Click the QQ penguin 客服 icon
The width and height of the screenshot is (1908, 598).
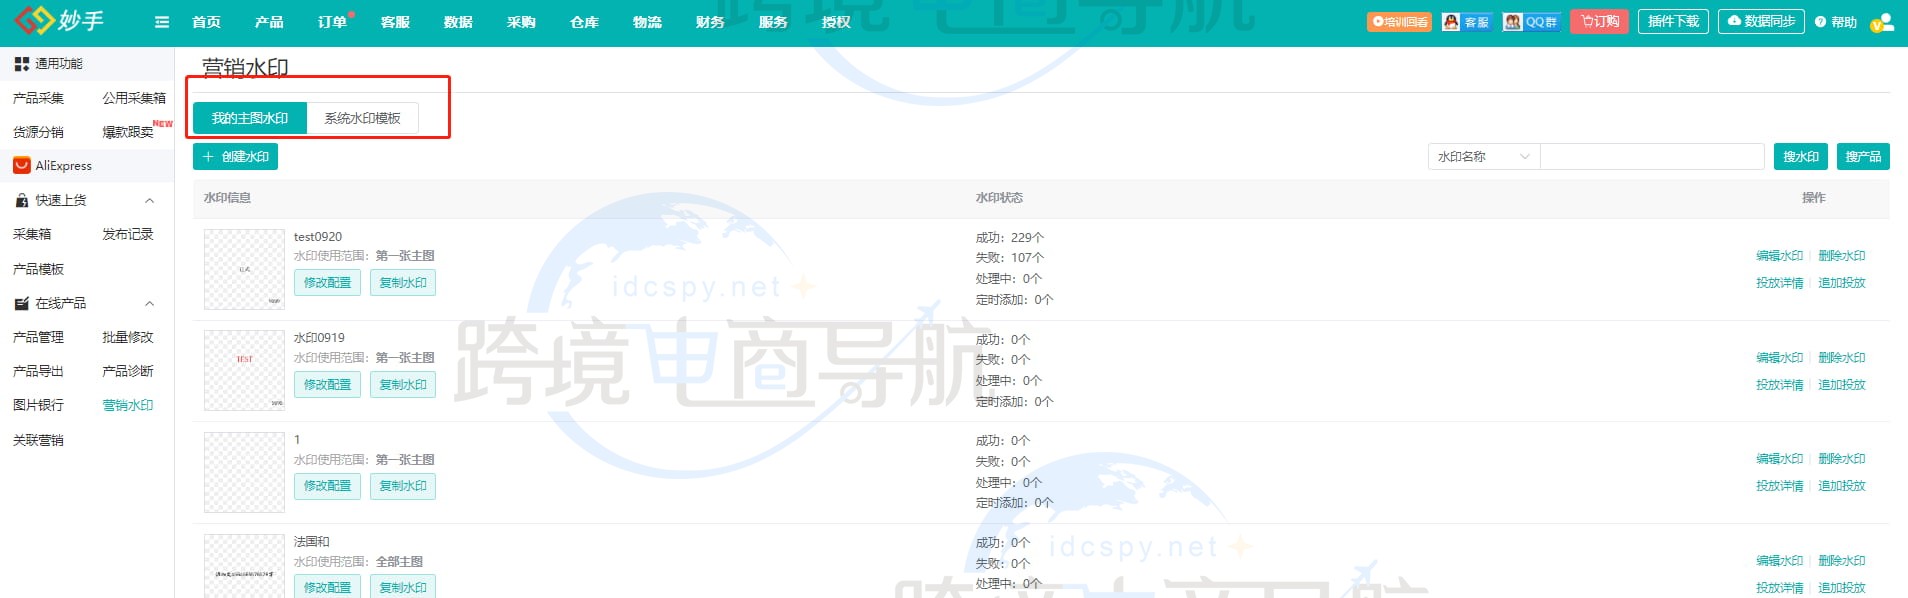pos(1466,22)
